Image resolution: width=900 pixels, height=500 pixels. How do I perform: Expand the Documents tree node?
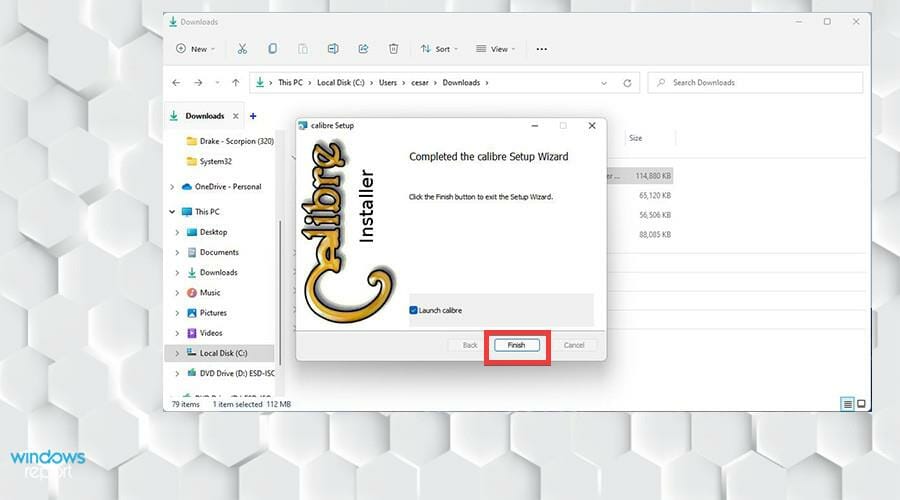(x=177, y=253)
